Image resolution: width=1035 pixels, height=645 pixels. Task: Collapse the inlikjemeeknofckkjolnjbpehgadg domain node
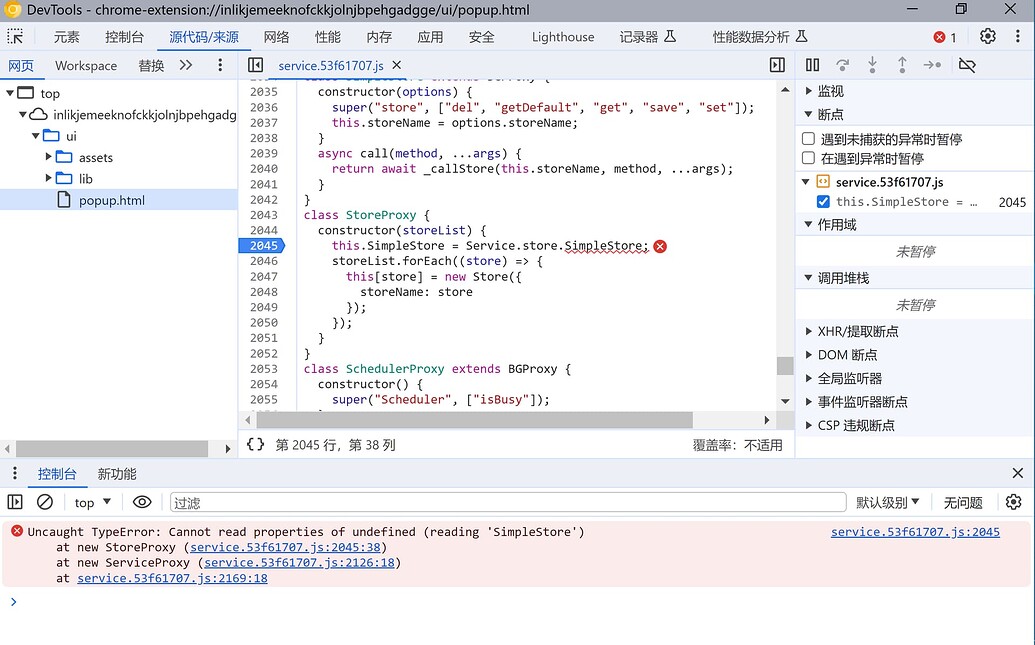[x=22, y=115]
